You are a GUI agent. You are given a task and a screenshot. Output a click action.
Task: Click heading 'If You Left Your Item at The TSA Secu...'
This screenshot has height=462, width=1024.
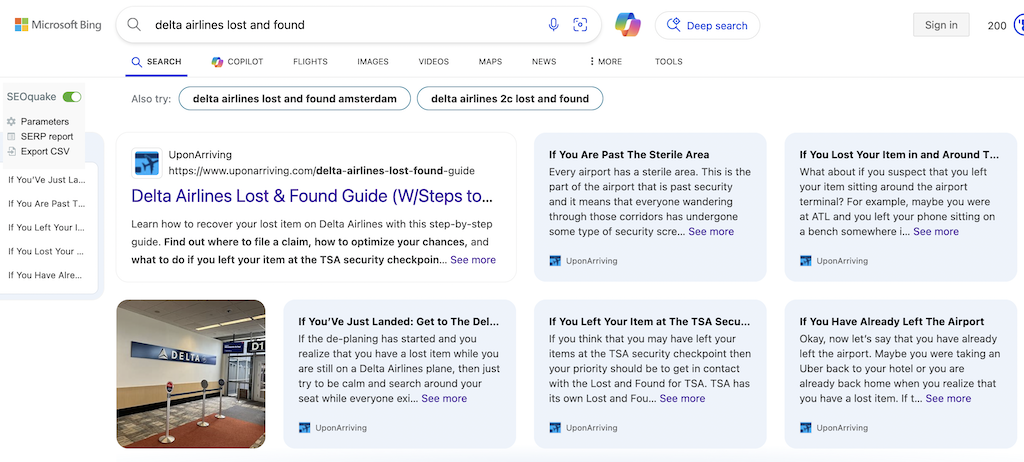point(650,322)
